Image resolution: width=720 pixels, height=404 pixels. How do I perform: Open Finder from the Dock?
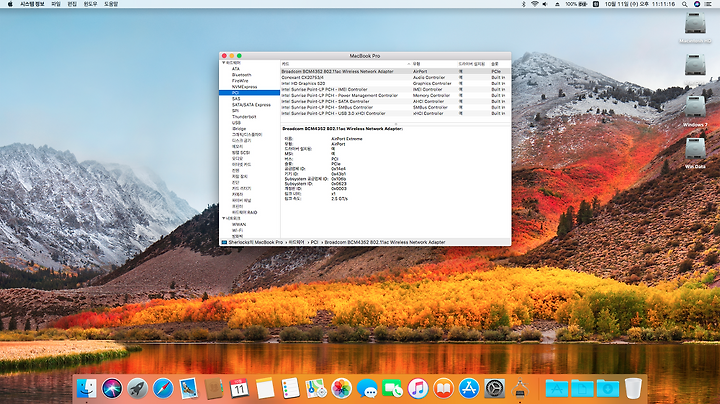click(86, 388)
